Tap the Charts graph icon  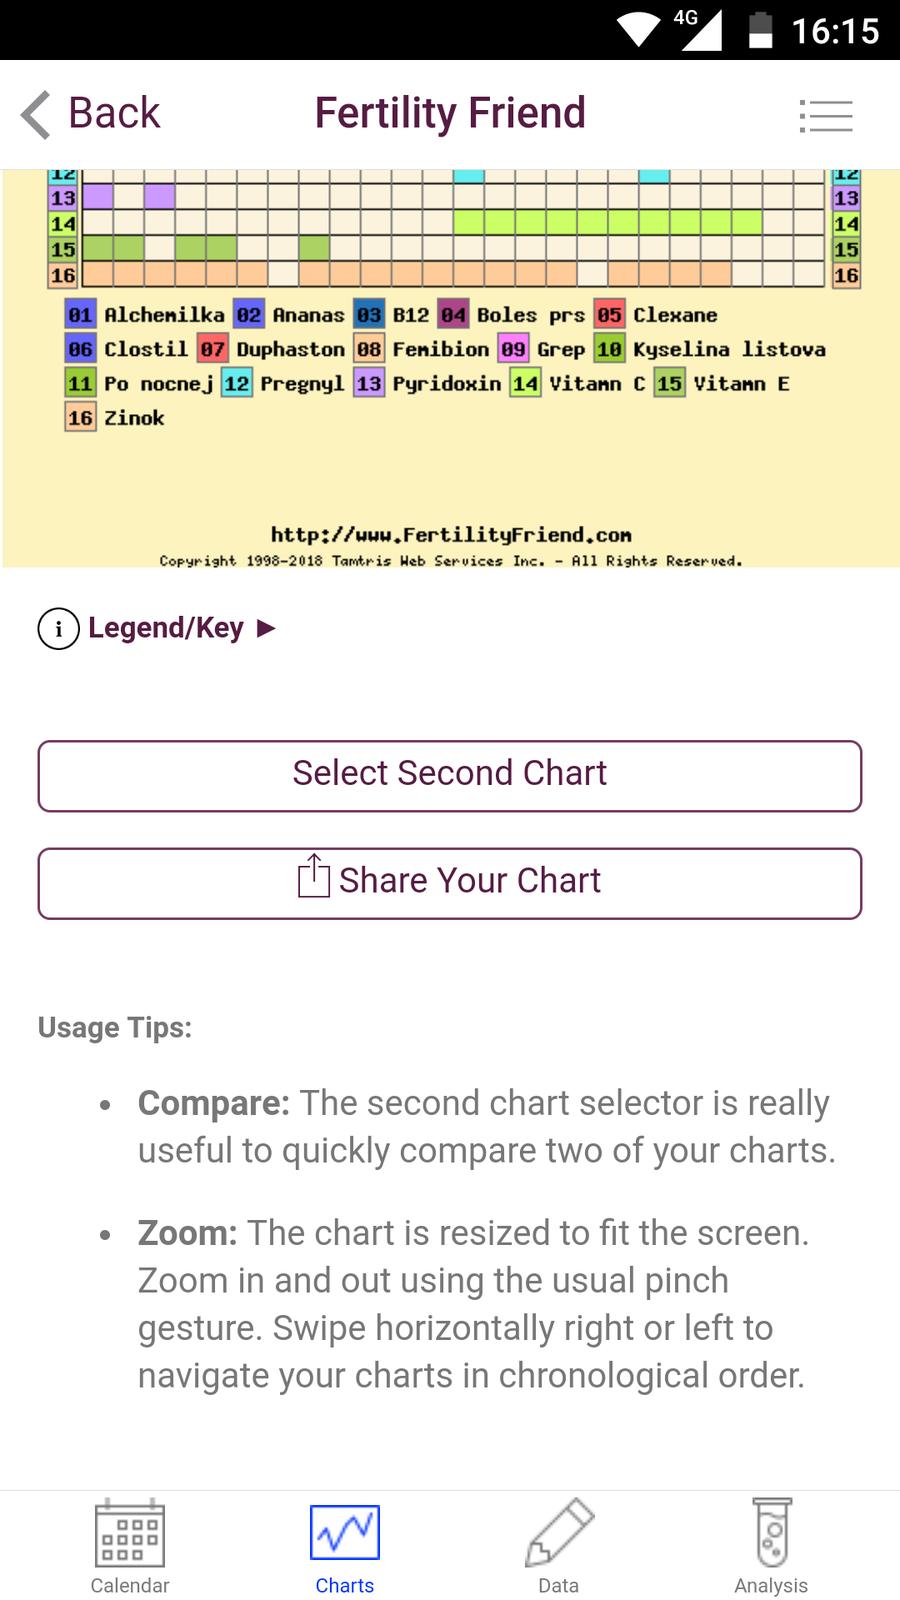(x=344, y=1532)
